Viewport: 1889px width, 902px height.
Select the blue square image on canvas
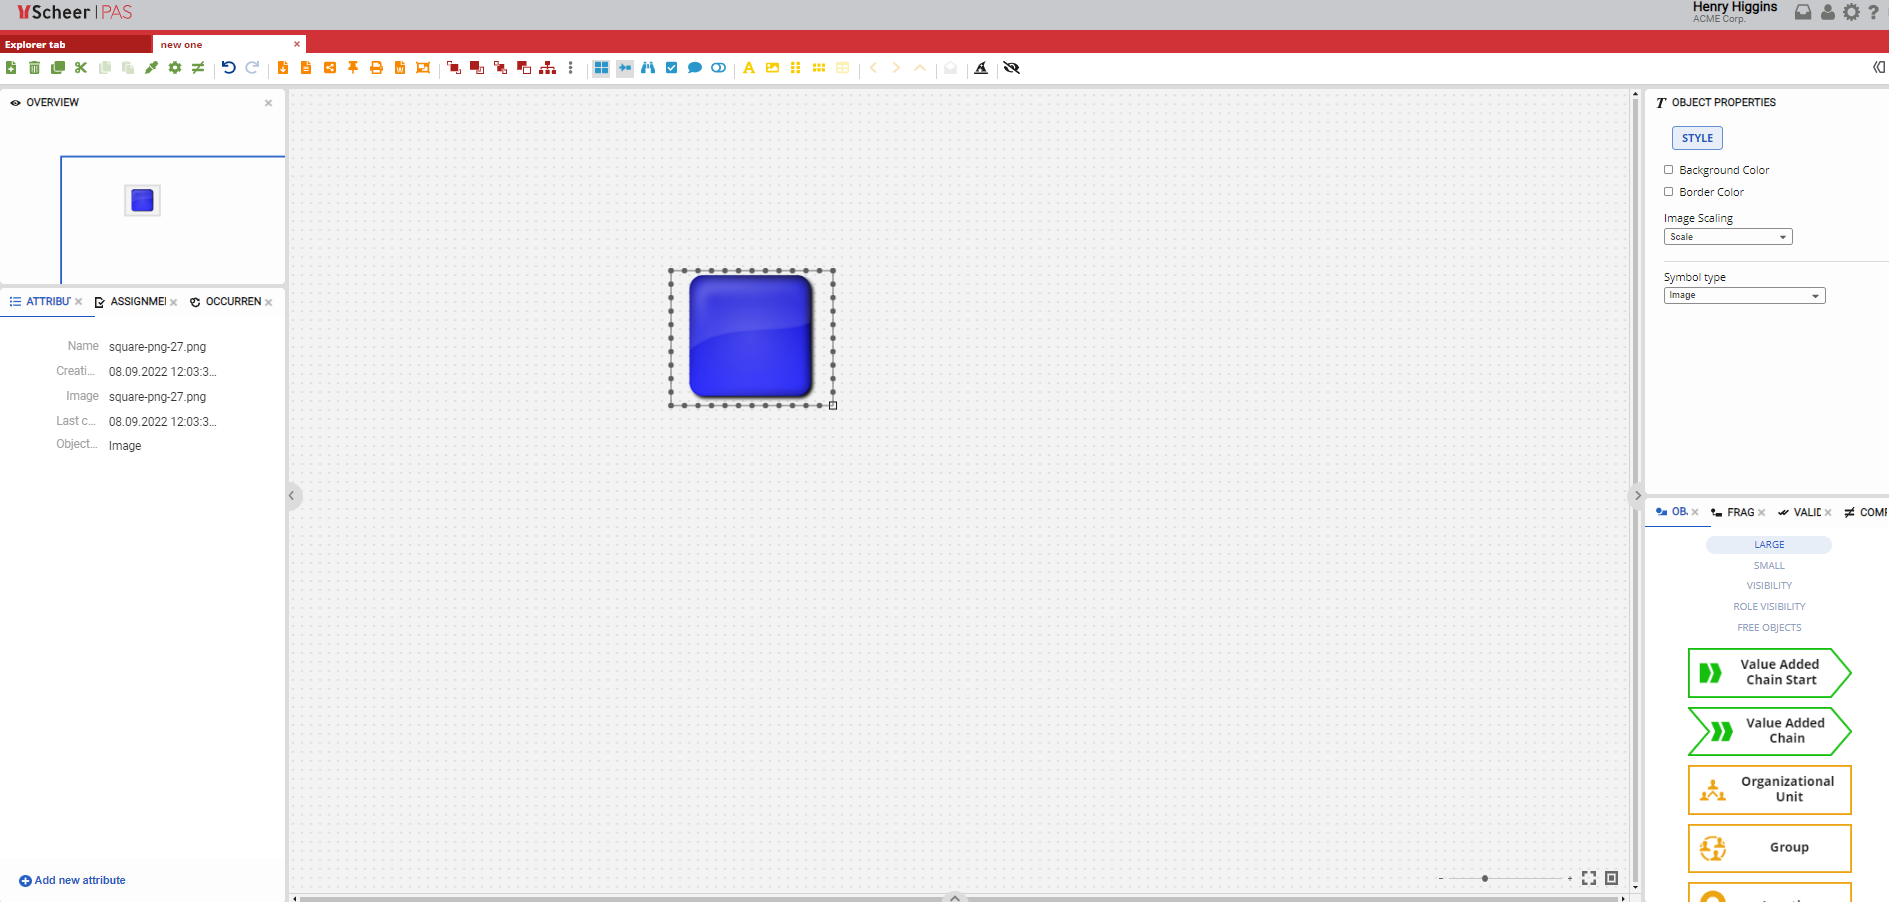[x=751, y=337]
